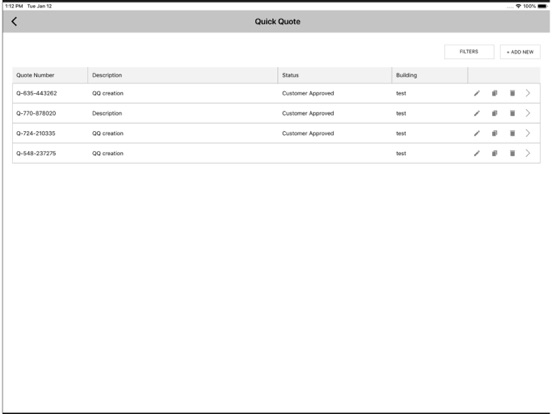Click 'QQ creation' in row Q-635-443262
This screenshot has width=552, height=414.
108,93
